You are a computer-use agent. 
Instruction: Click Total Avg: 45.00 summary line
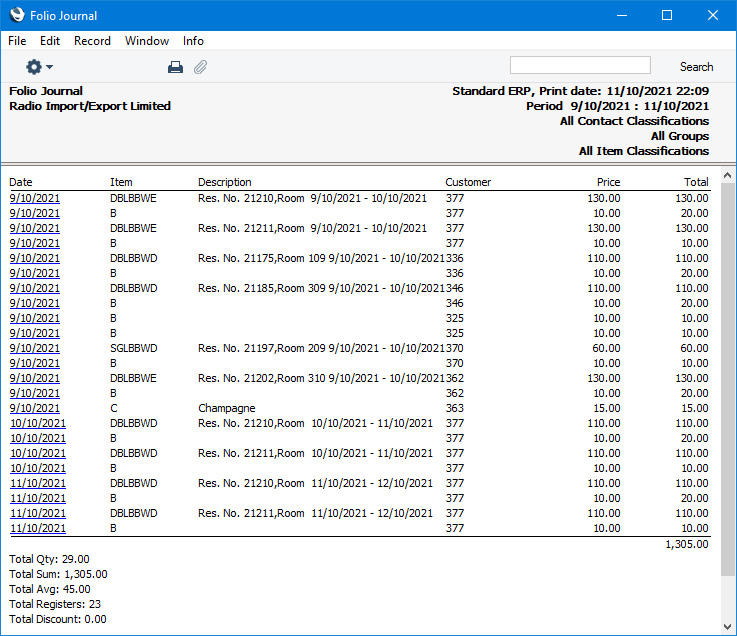50,589
